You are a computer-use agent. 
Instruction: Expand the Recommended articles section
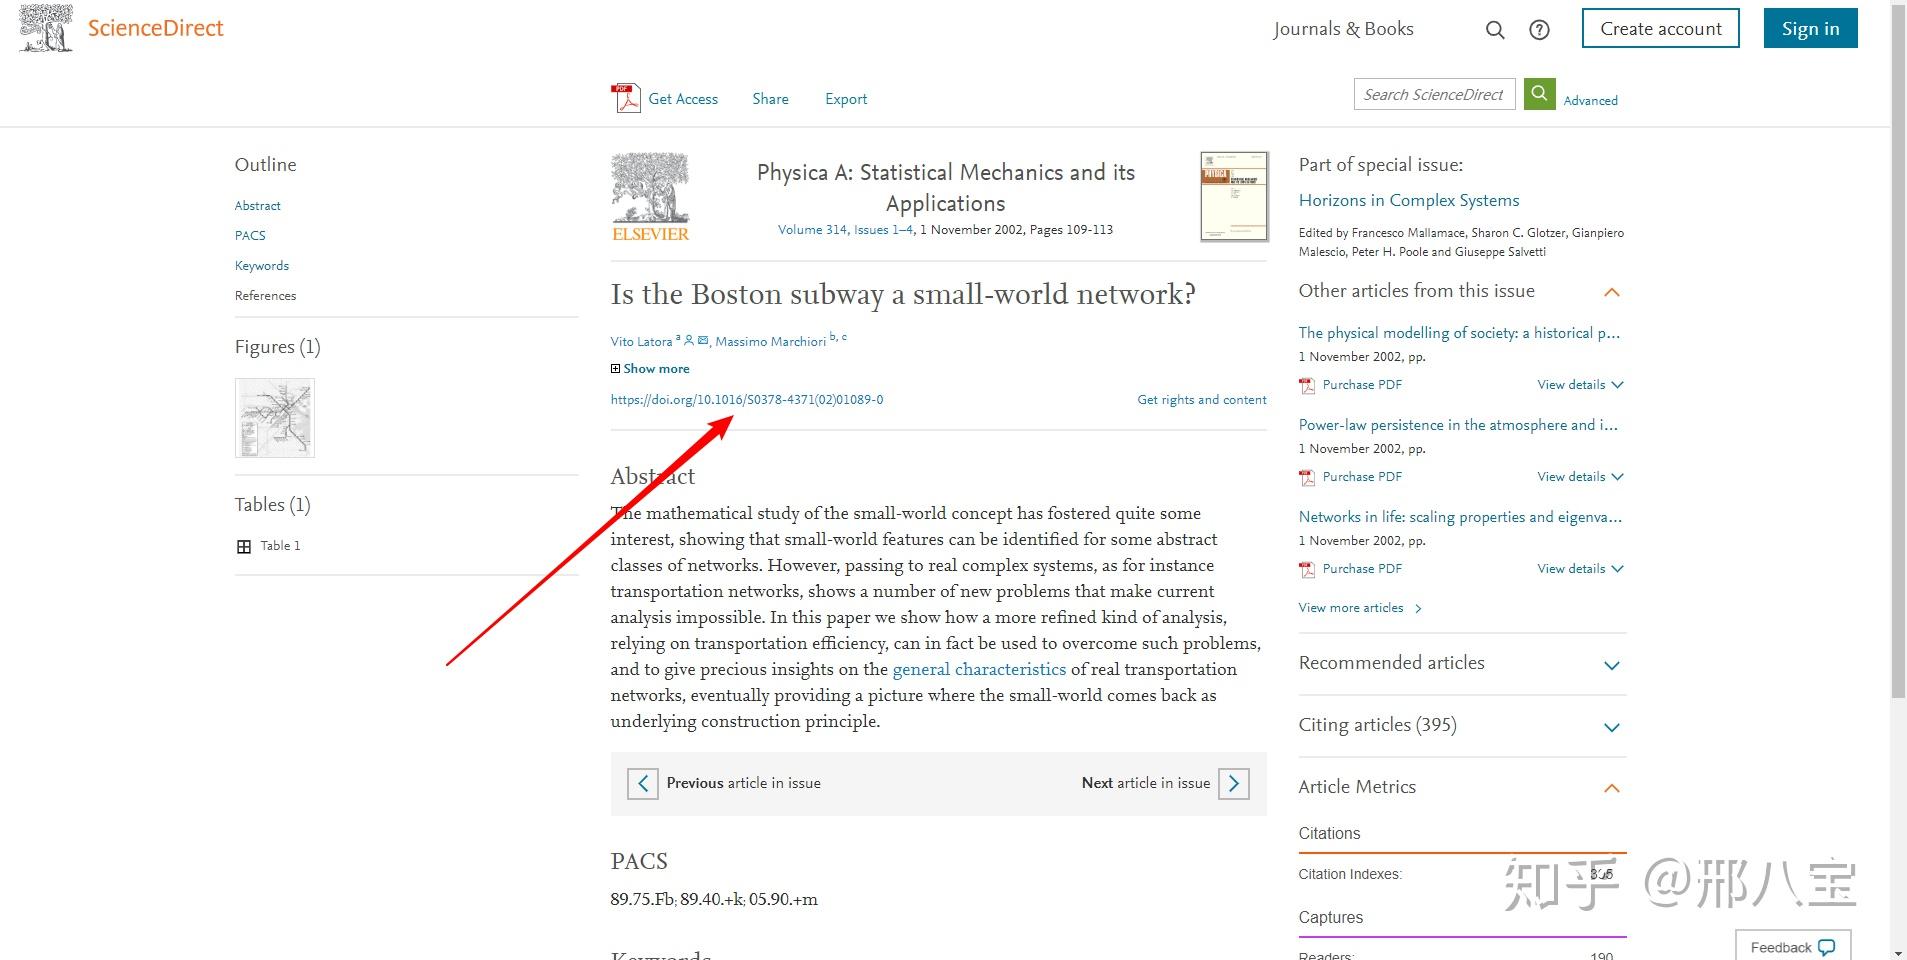click(x=1612, y=665)
